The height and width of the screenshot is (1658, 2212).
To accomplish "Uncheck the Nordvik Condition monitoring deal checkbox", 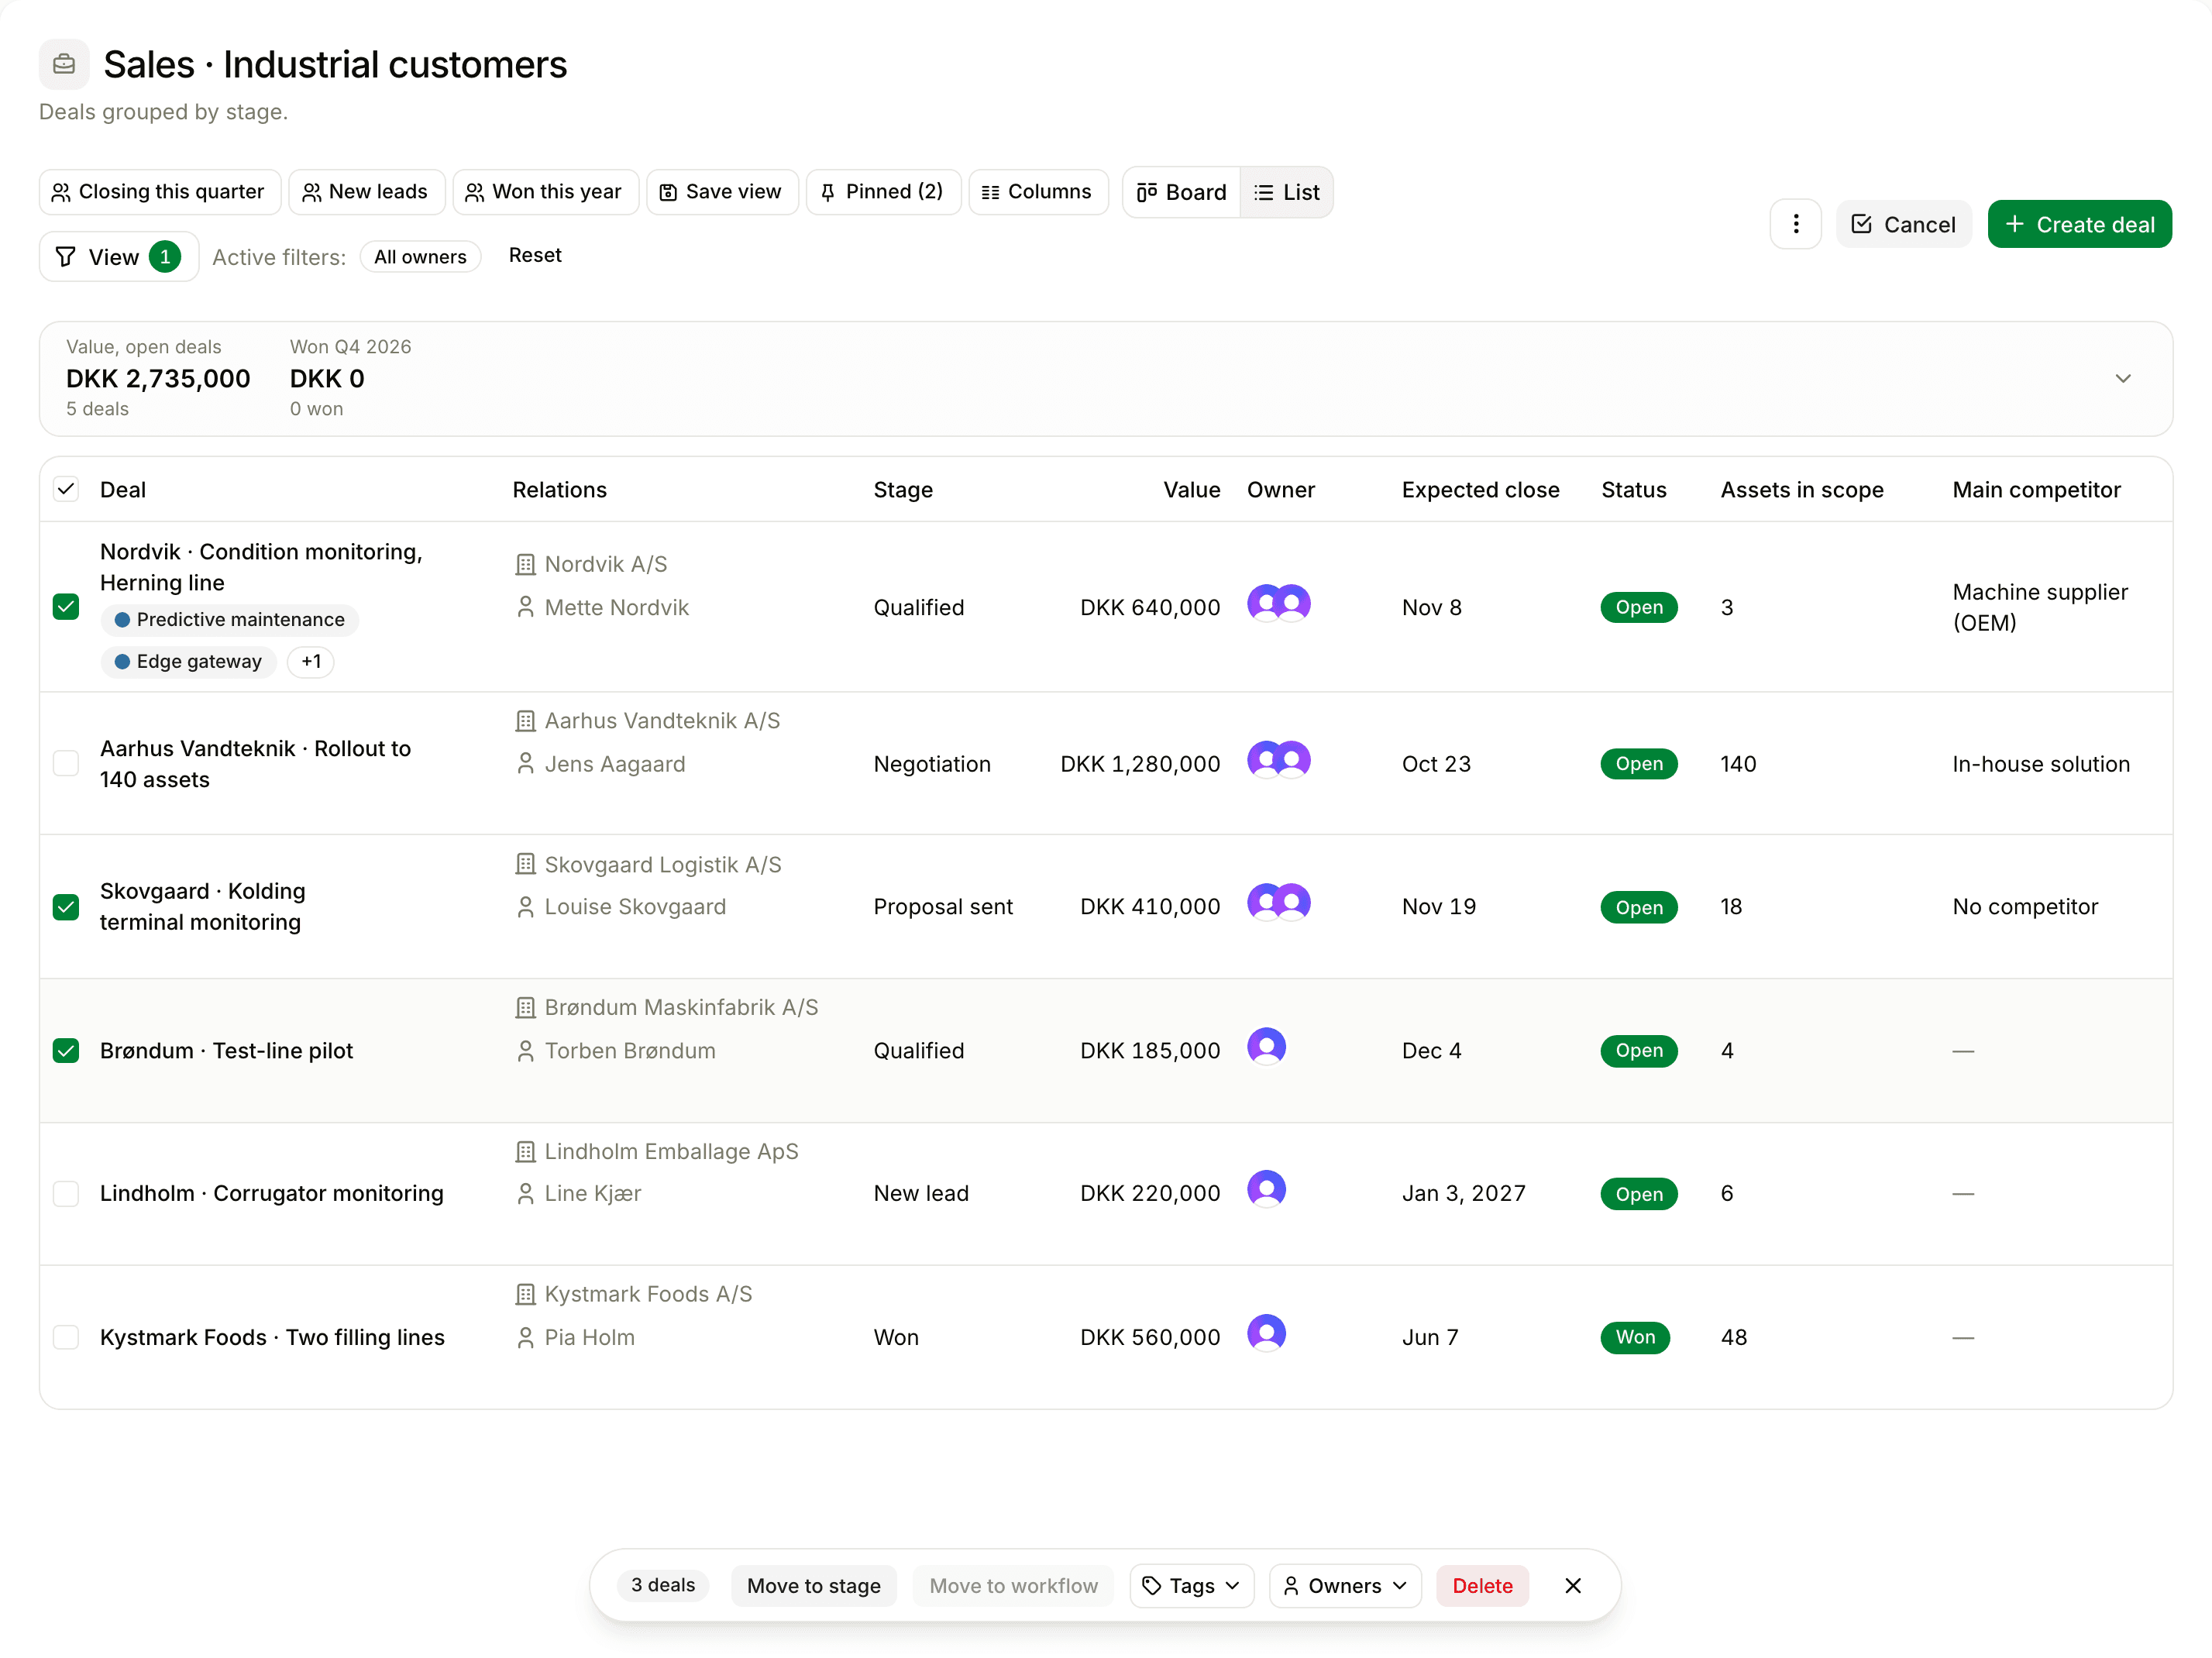I will coord(66,607).
